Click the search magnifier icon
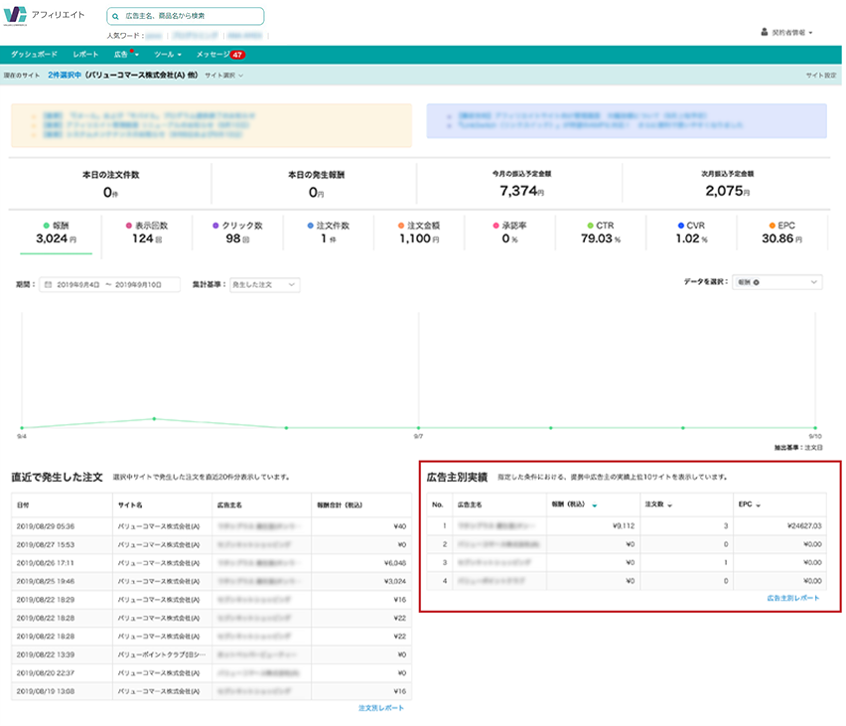 tap(115, 16)
